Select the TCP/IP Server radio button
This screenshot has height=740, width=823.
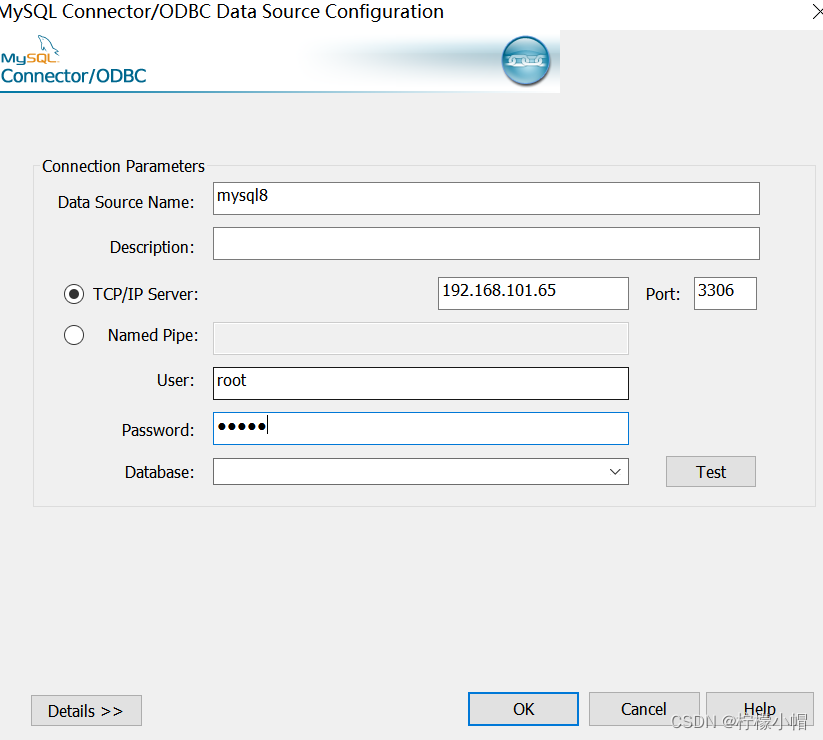74,294
